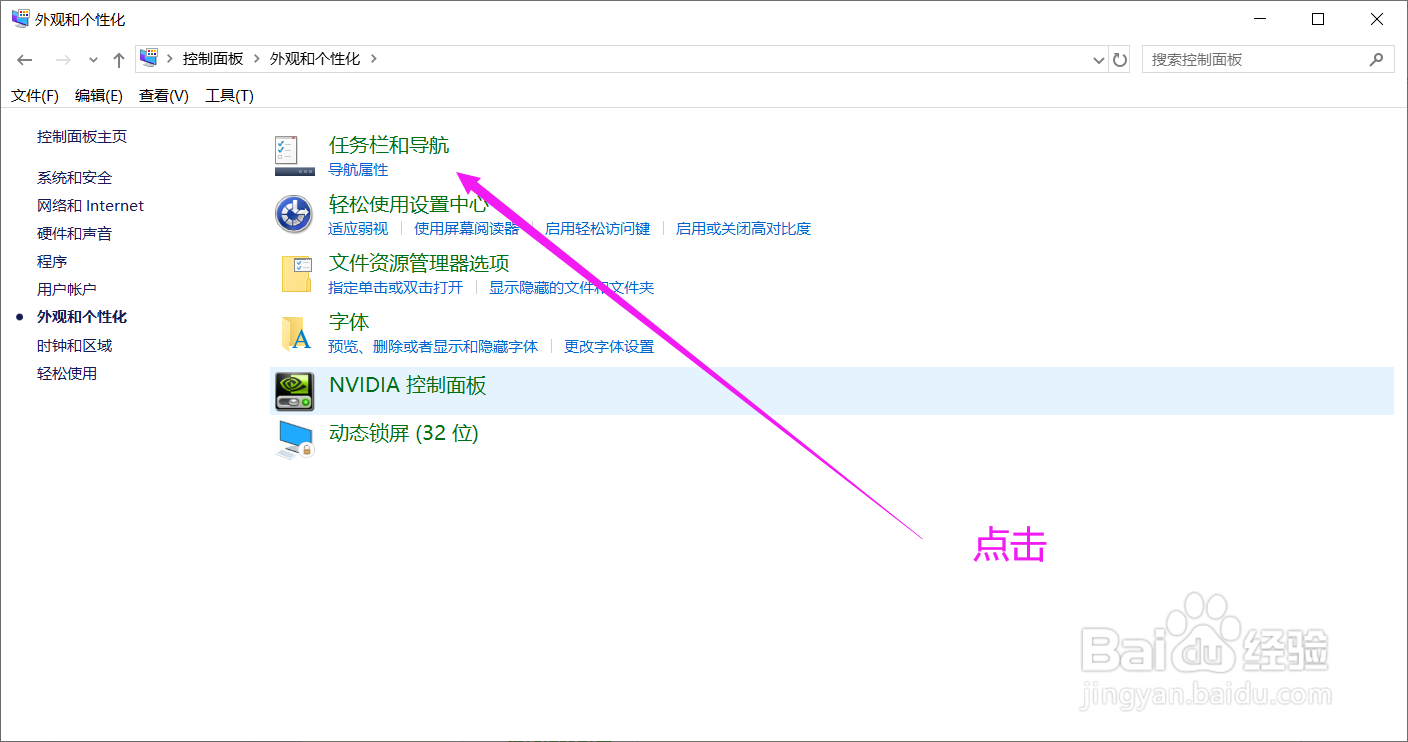Image resolution: width=1408 pixels, height=742 pixels.
Task: Click the 使用屏幕阅读器 link
Action: tap(467, 229)
